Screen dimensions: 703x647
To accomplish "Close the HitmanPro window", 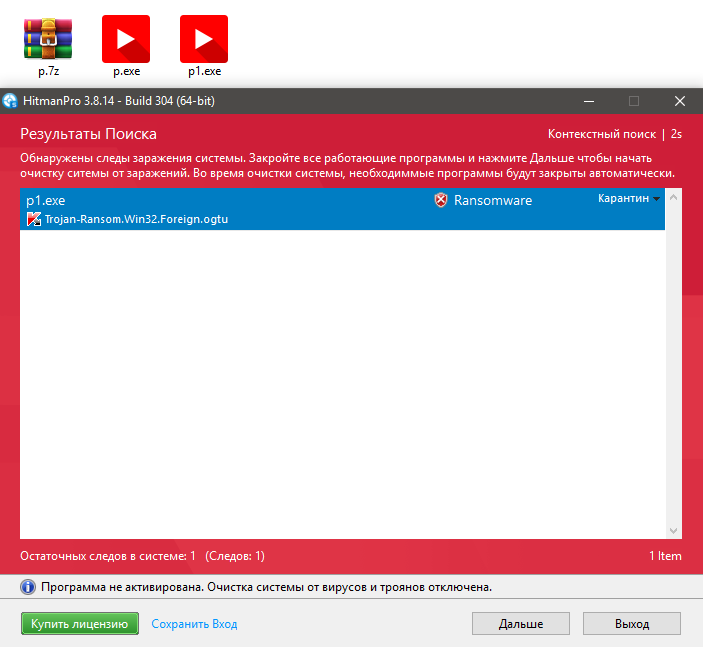I will click(680, 101).
